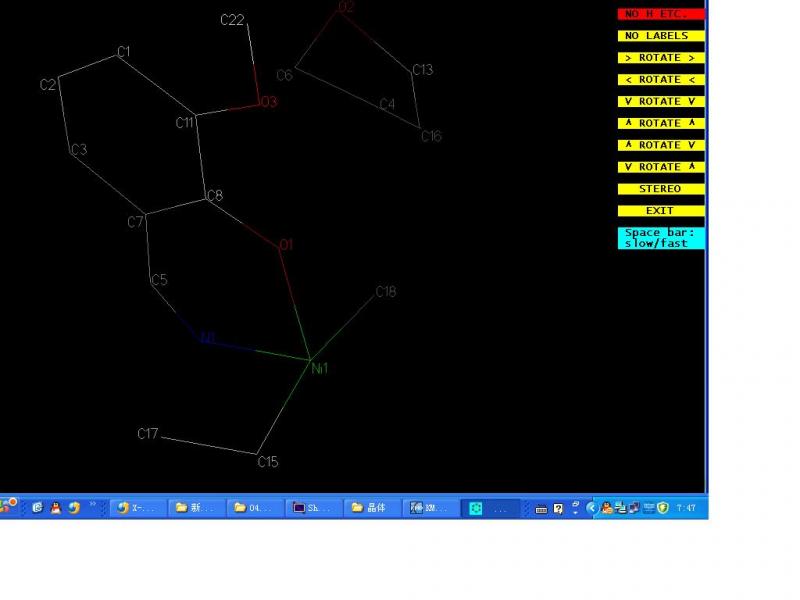
Task: Click the V ROTATE ^ button
Action: [661, 167]
